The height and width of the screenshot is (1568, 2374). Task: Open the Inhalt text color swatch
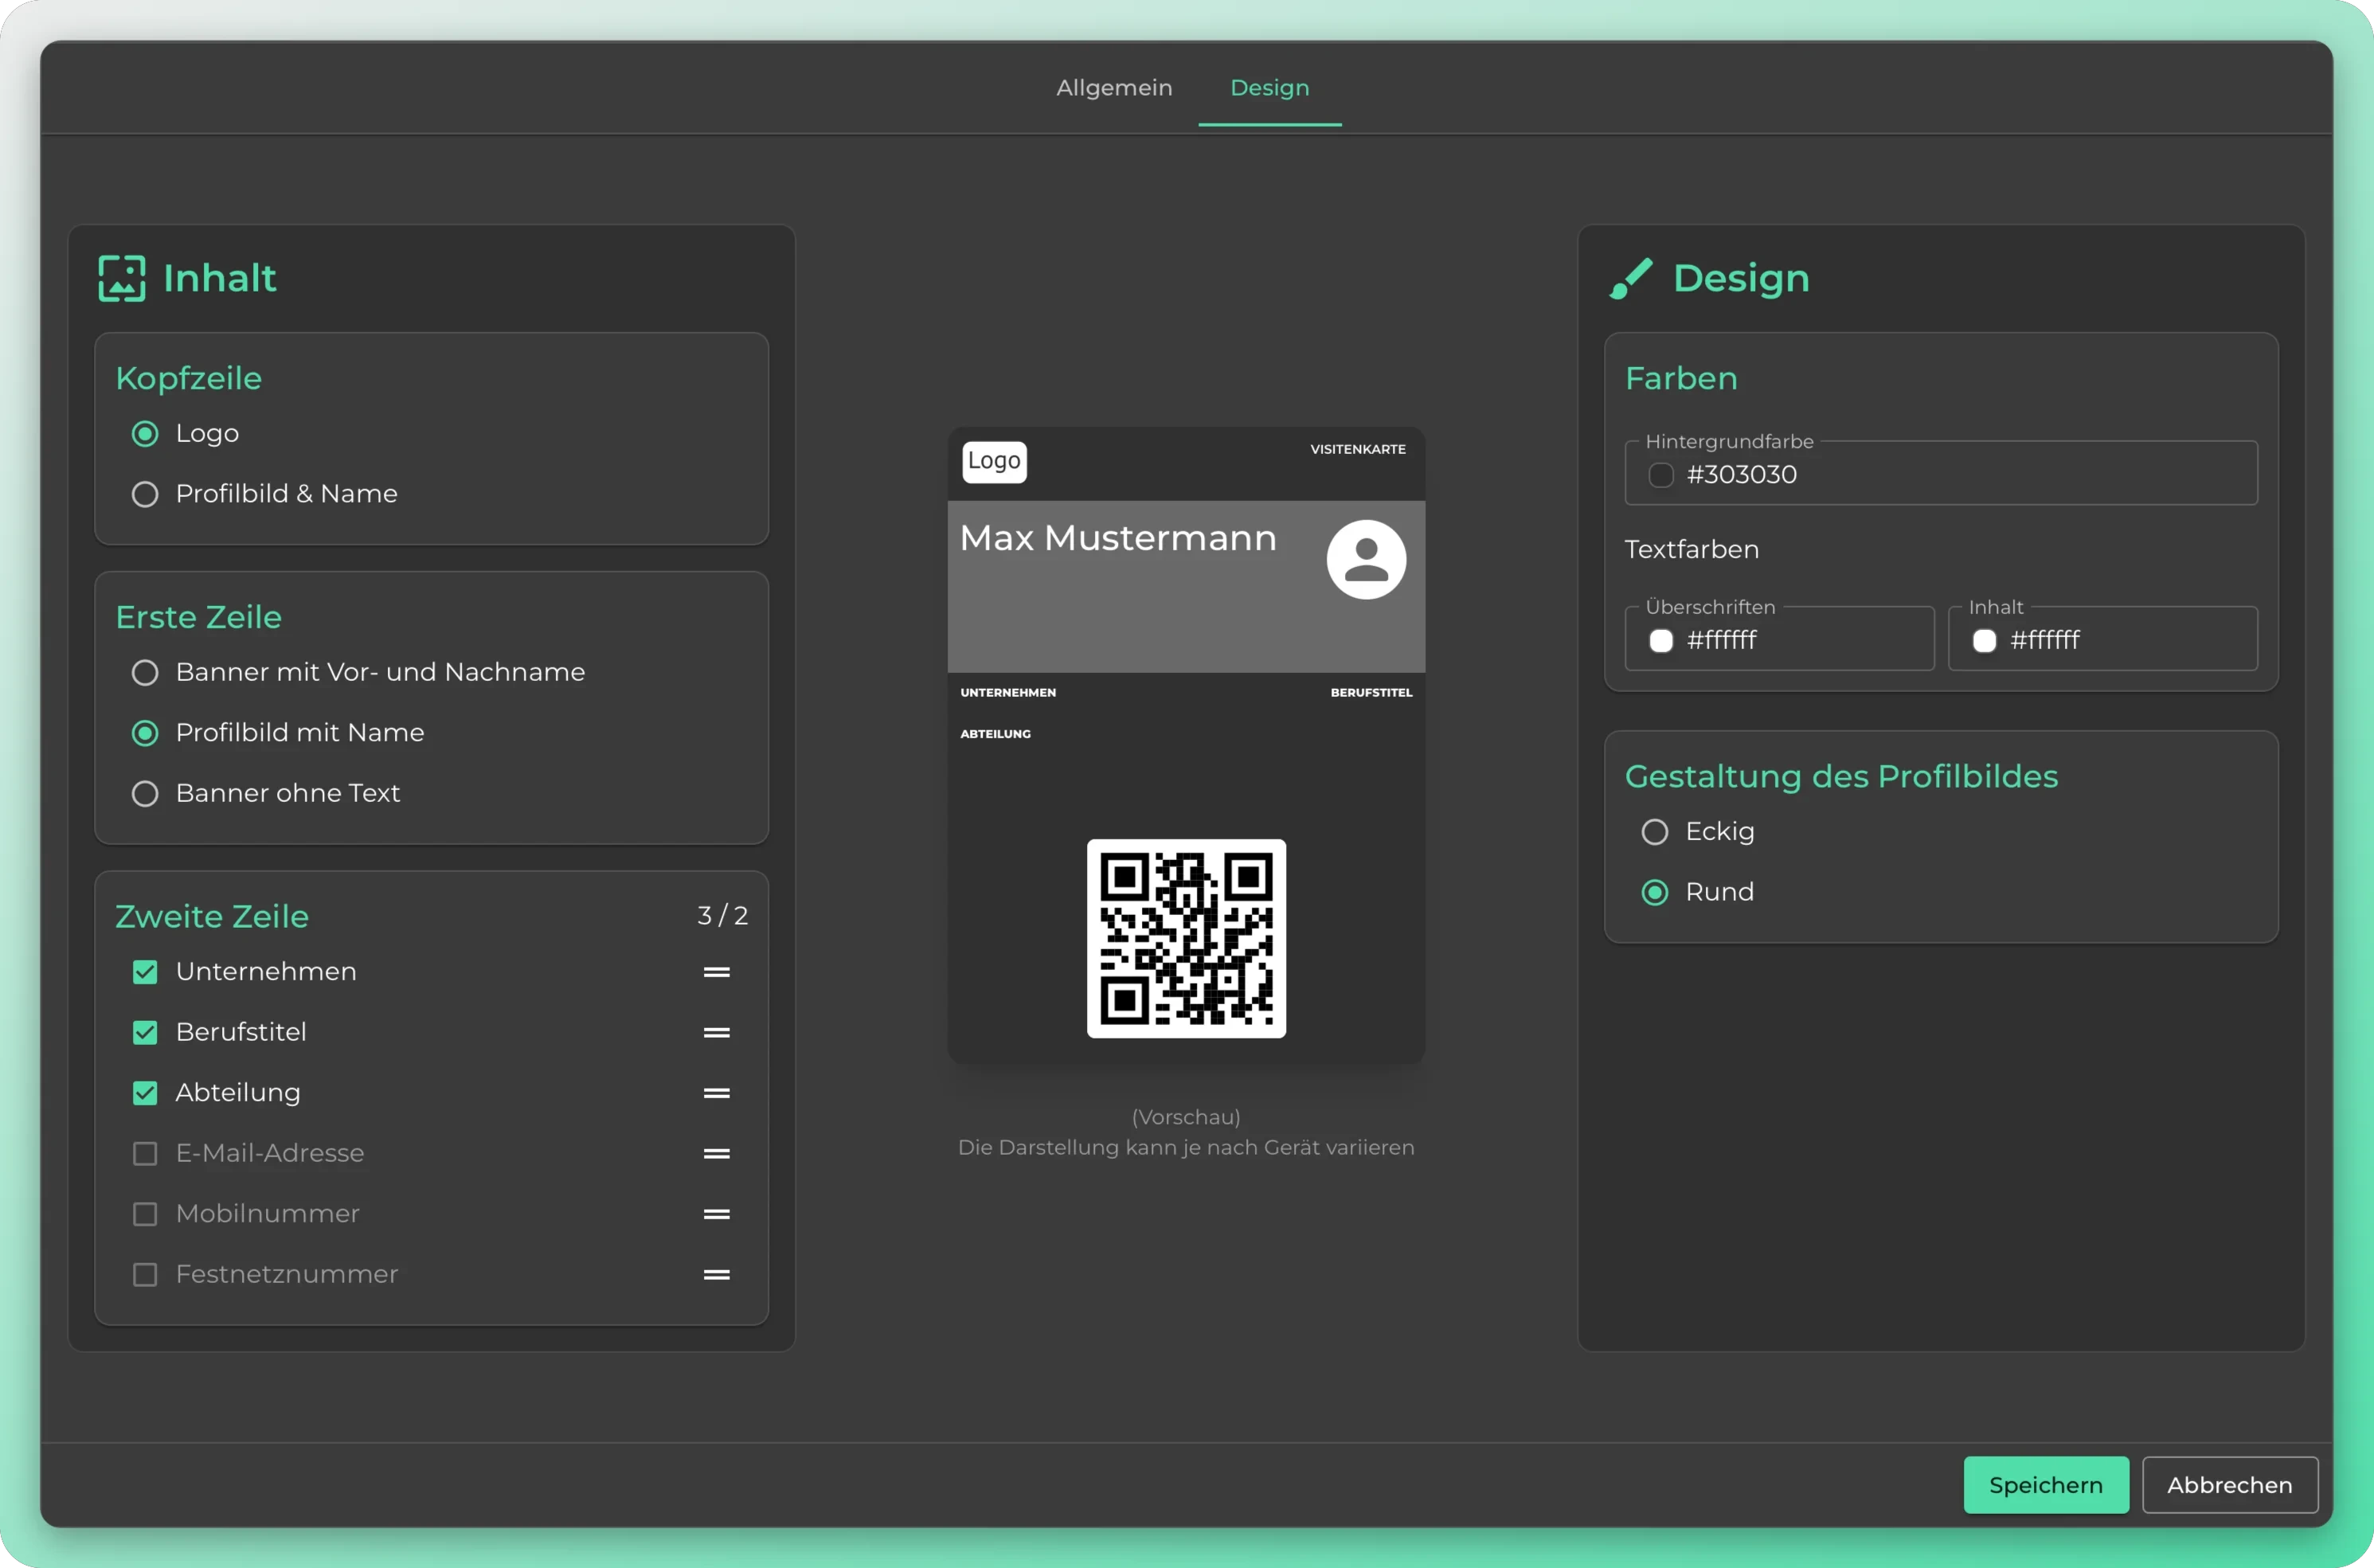coord(1984,641)
